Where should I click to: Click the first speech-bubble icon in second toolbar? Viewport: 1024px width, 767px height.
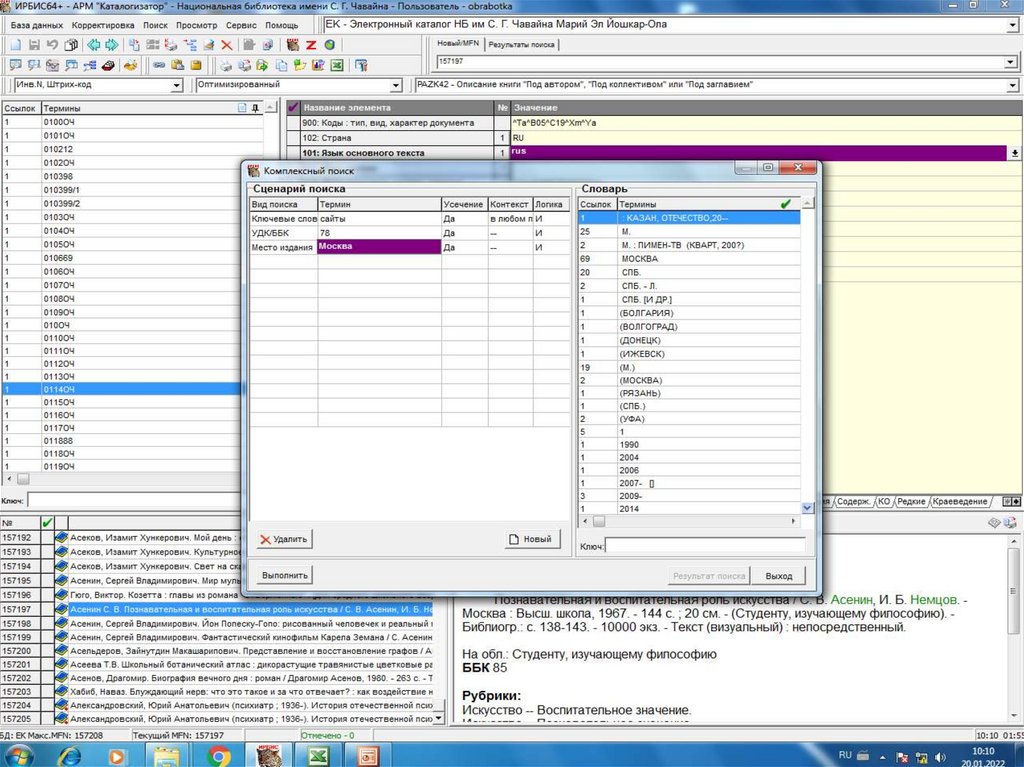(x=16, y=65)
